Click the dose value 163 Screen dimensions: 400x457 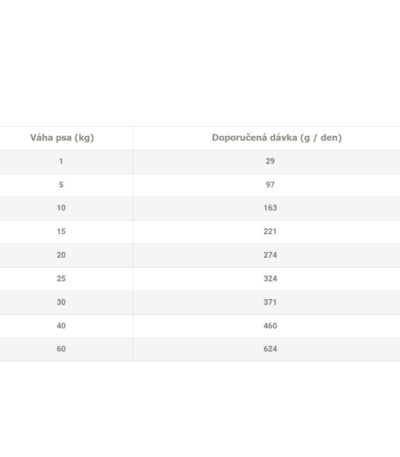(x=270, y=208)
